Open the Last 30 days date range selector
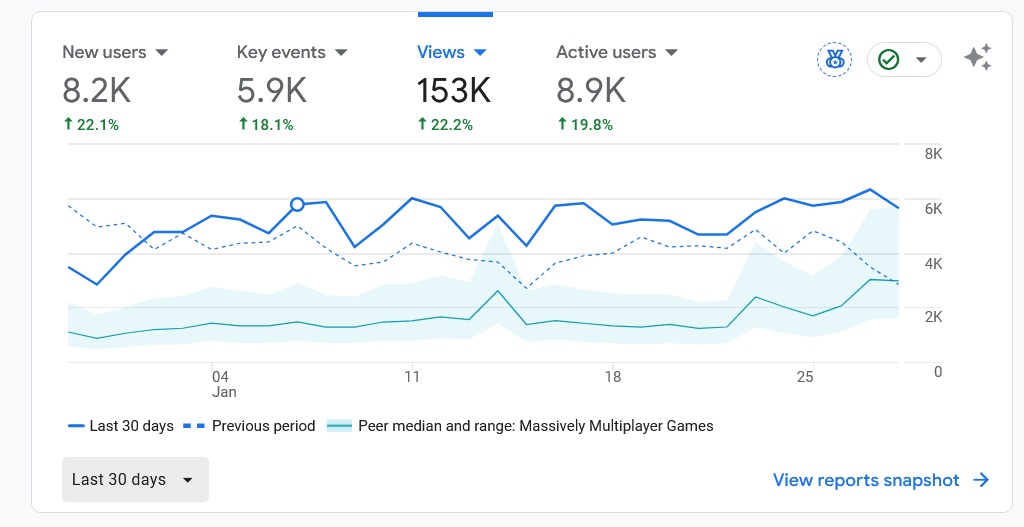Viewport: 1024px width, 527px height. (135, 479)
